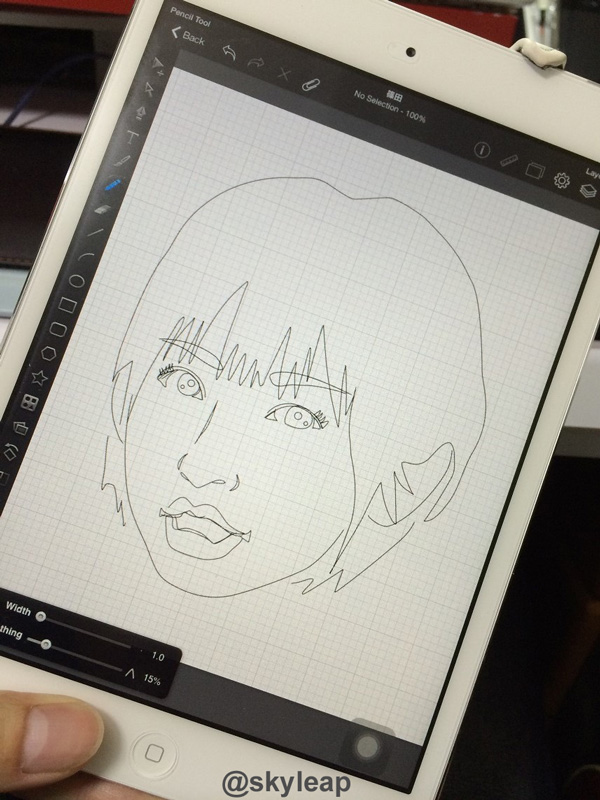This screenshot has width=600, height=800.
Task: Select the blue Pencil tool
Action: point(113,185)
